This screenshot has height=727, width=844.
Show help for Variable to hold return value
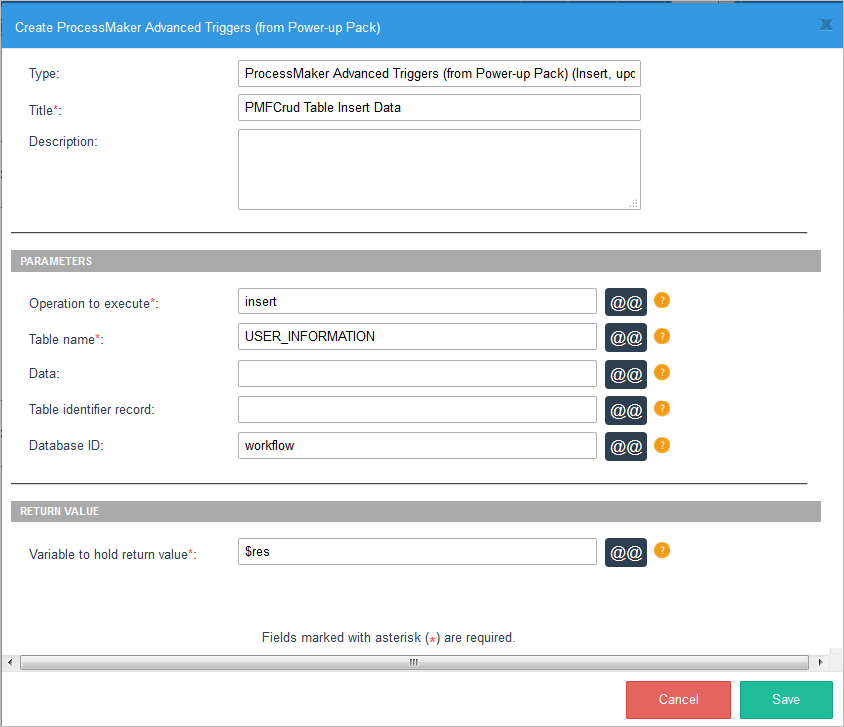click(x=662, y=550)
